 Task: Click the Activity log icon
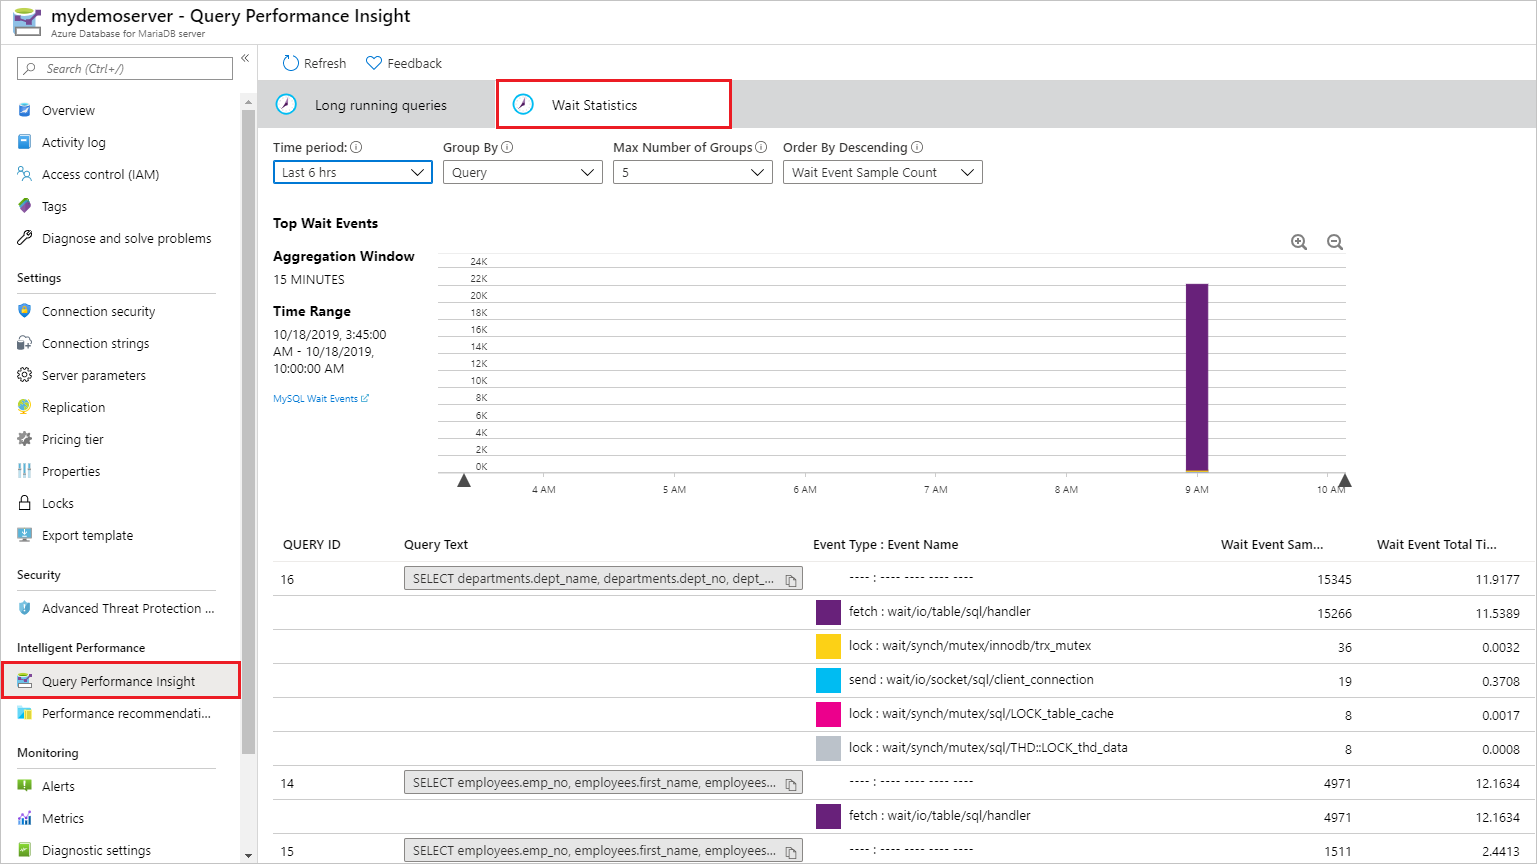(x=25, y=142)
